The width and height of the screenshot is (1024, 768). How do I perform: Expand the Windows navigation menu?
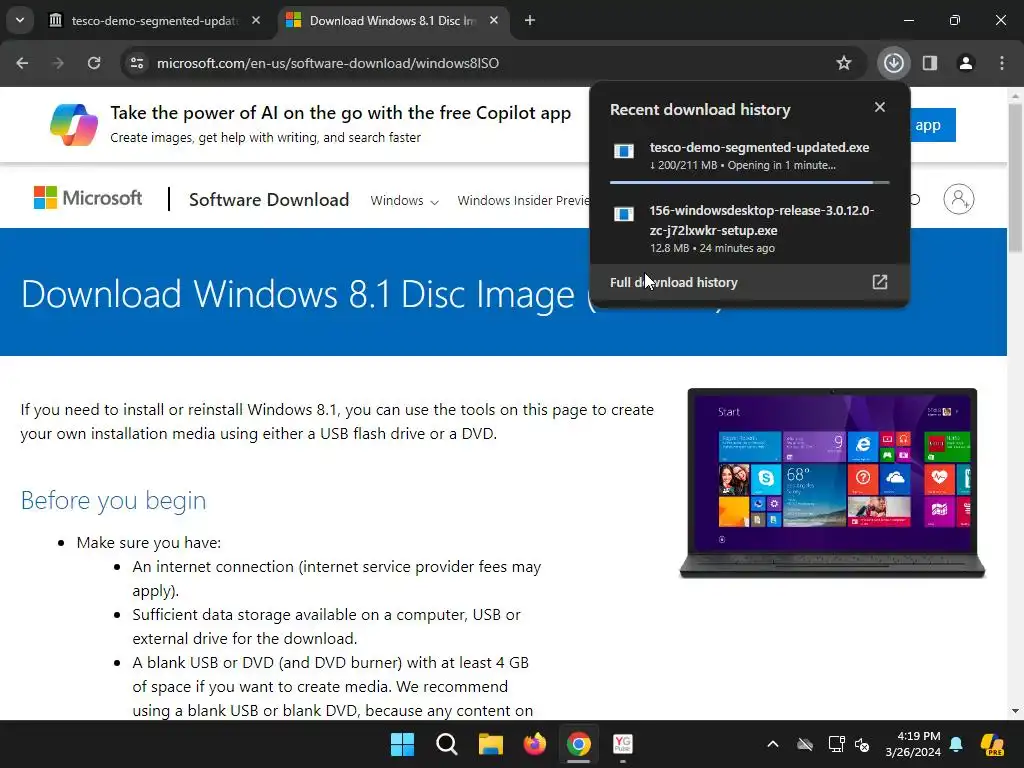[404, 200]
